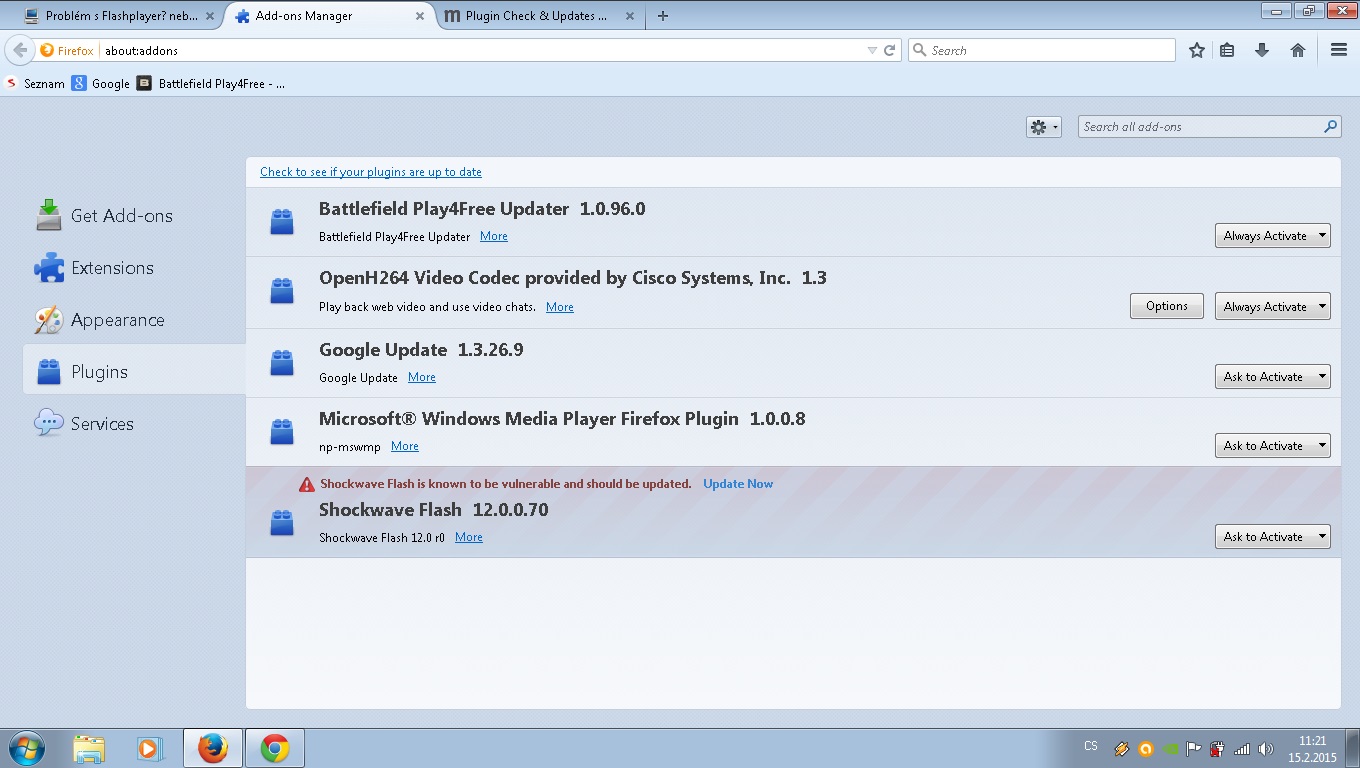1360x768 pixels.
Task: Open Windows Explorer from the taskbar
Action: point(89,748)
